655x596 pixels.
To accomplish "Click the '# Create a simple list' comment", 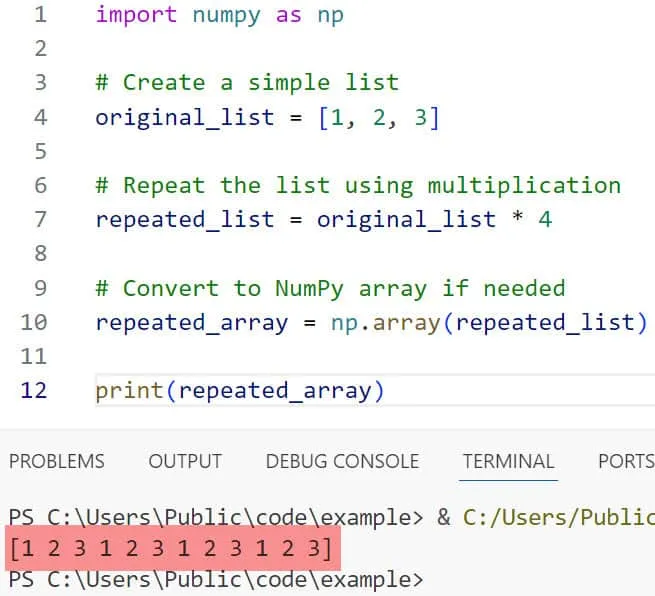I will click(x=247, y=83).
